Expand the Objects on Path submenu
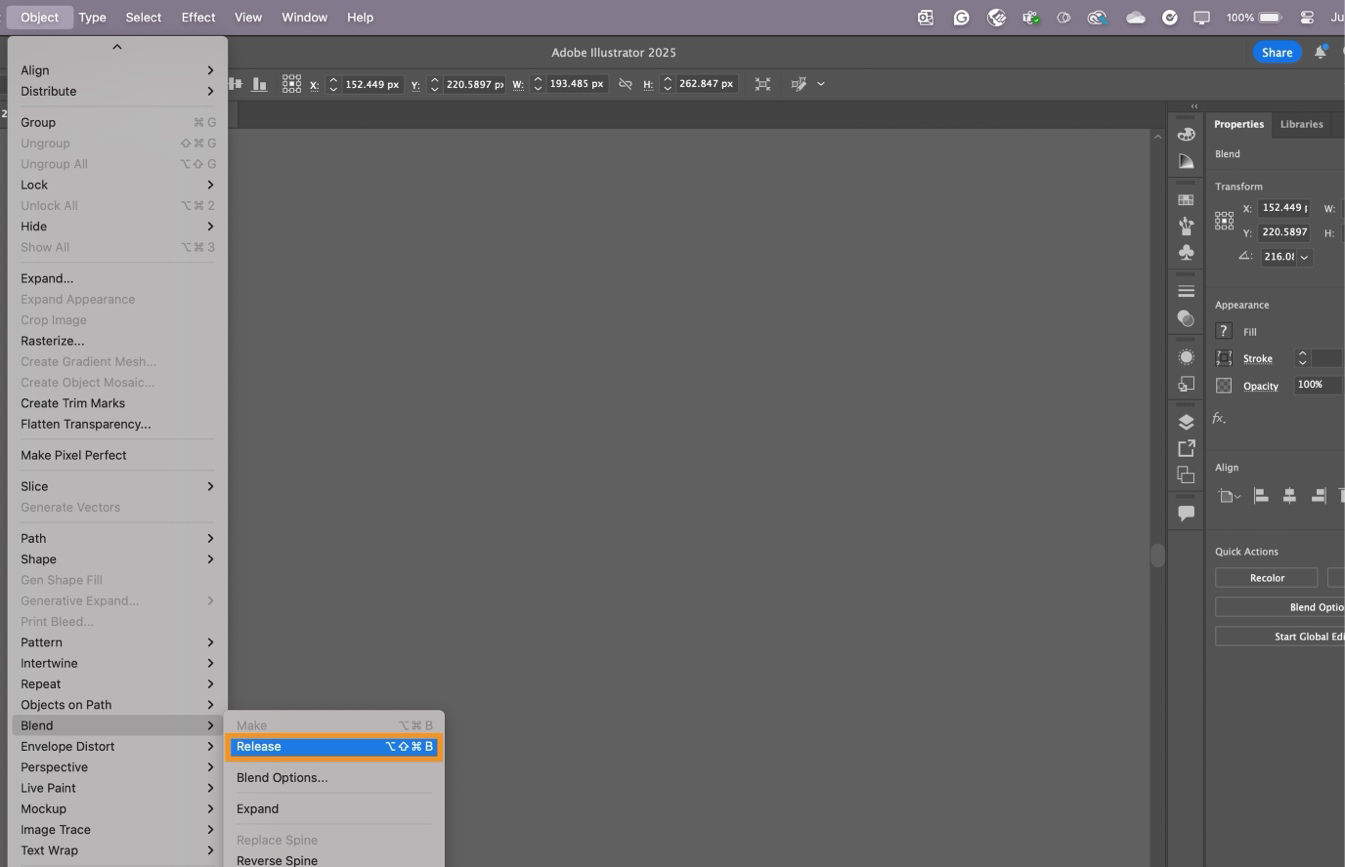The height and width of the screenshot is (867, 1345). click(66, 704)
